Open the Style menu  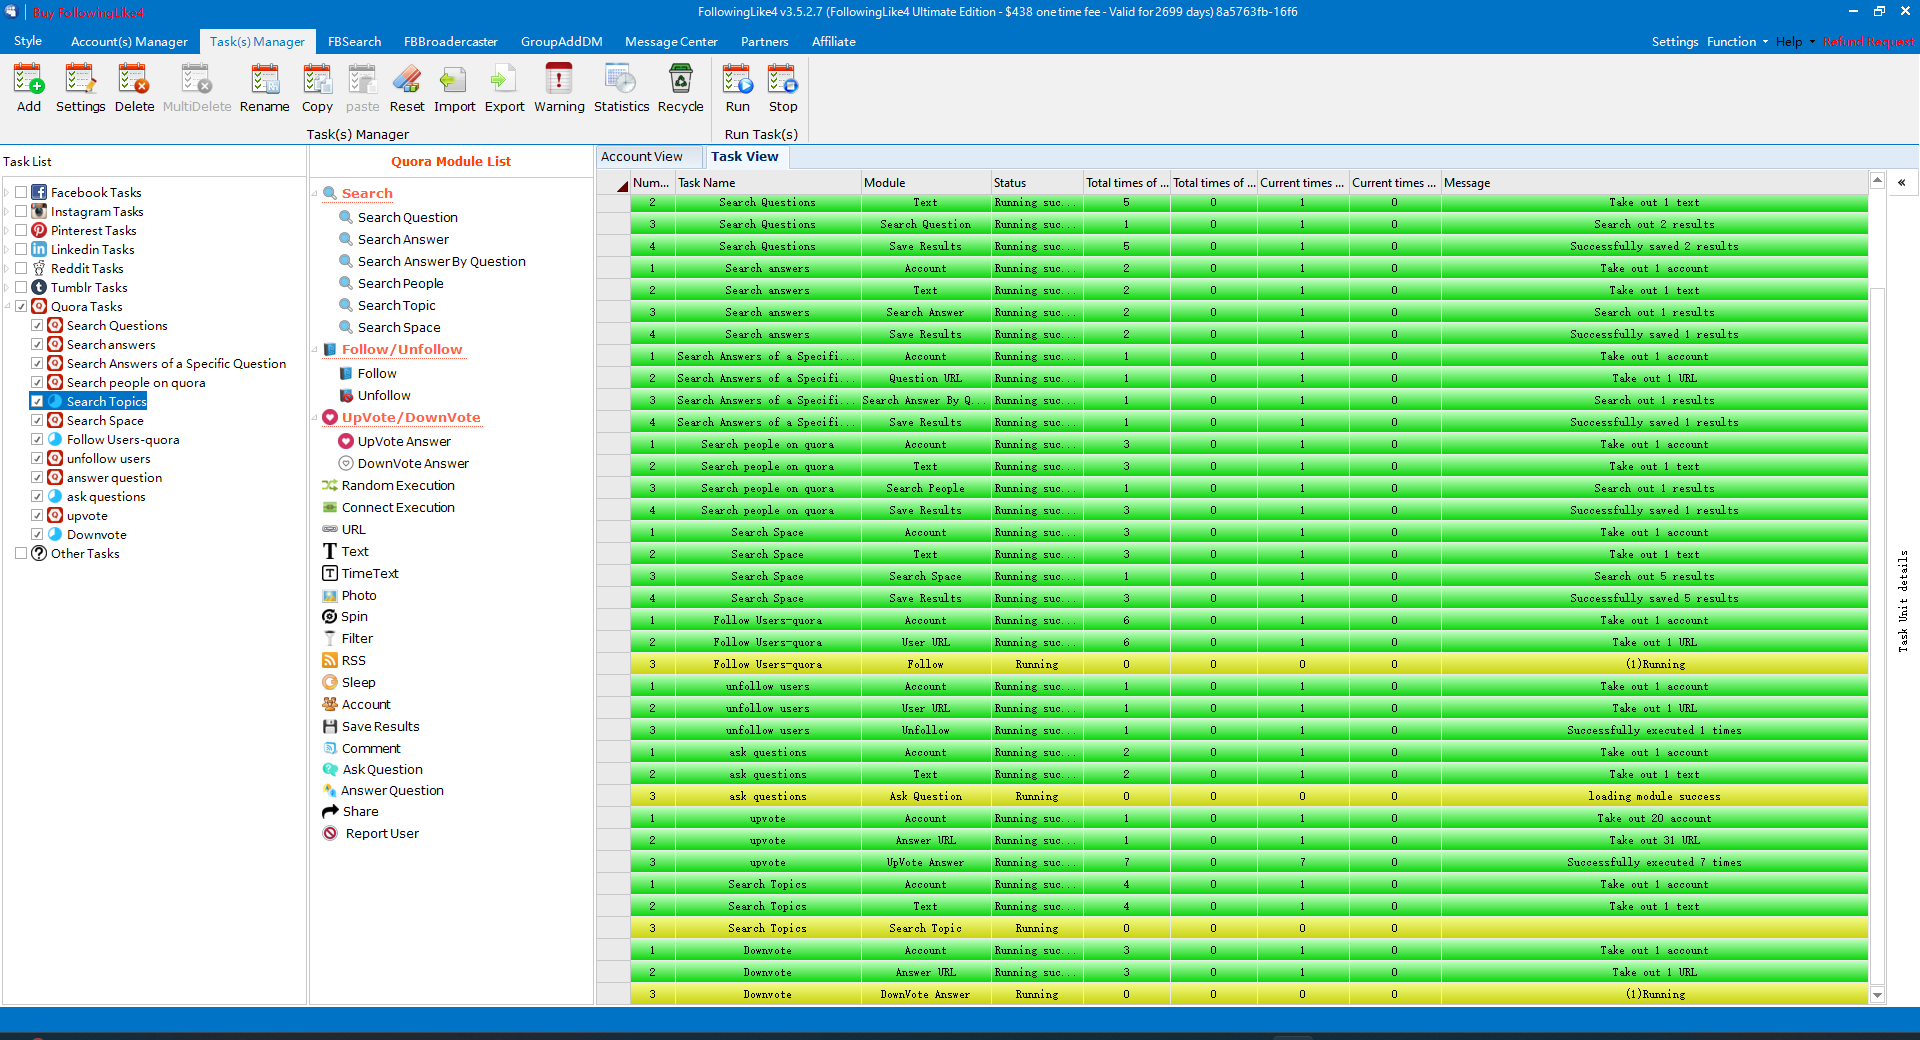[28, 41]
